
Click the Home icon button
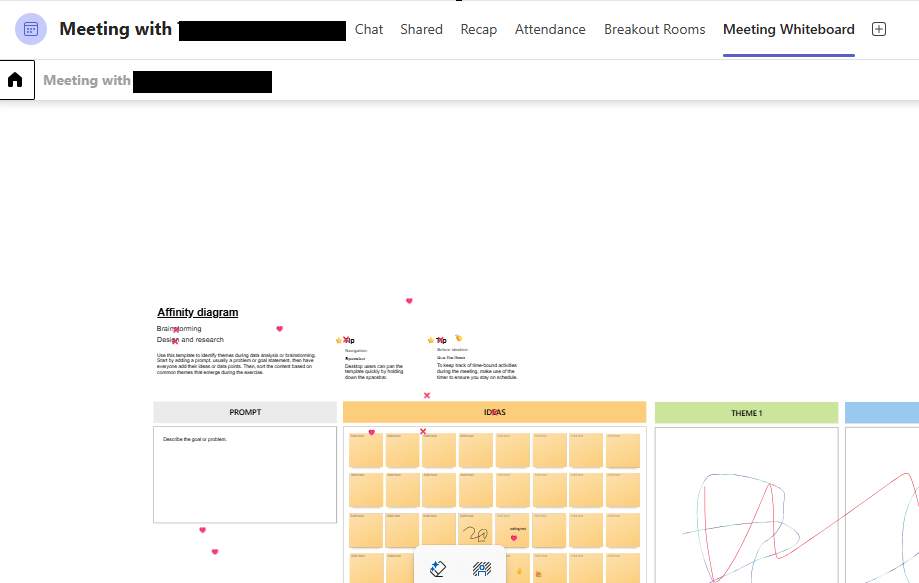pos(16,80)
